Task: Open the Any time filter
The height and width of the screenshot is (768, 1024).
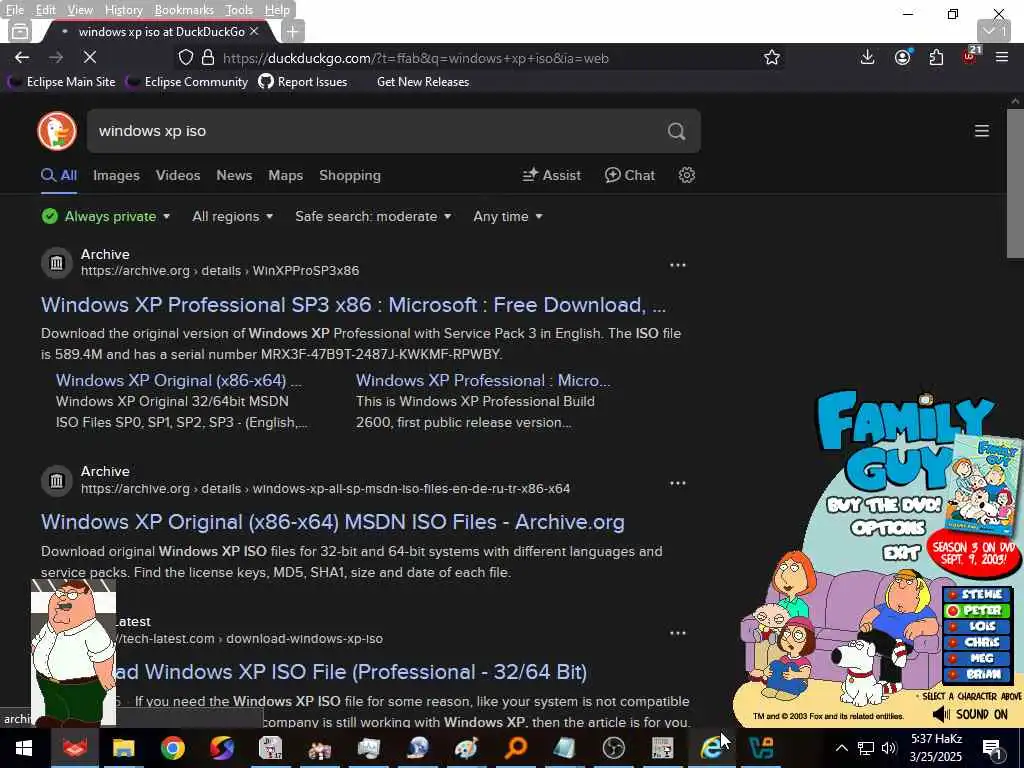Action: (507, 216)
